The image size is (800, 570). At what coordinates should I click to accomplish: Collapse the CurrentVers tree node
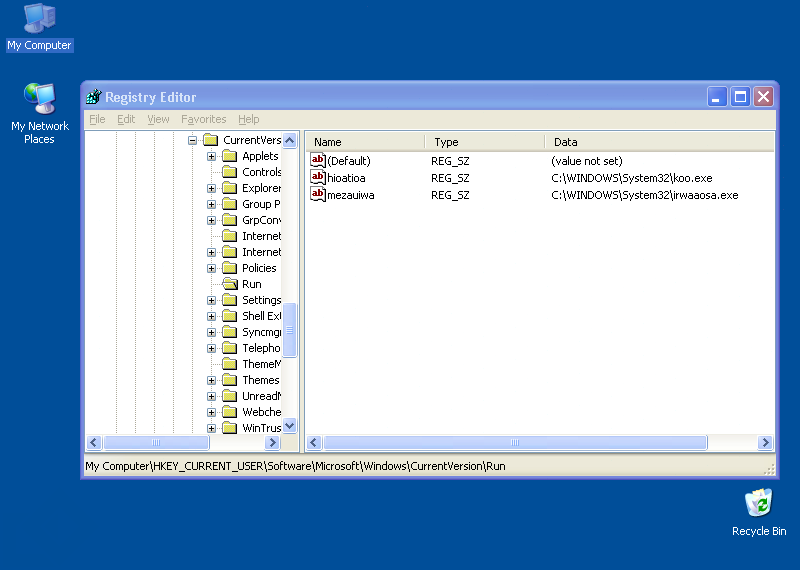[x=192, y=140]
